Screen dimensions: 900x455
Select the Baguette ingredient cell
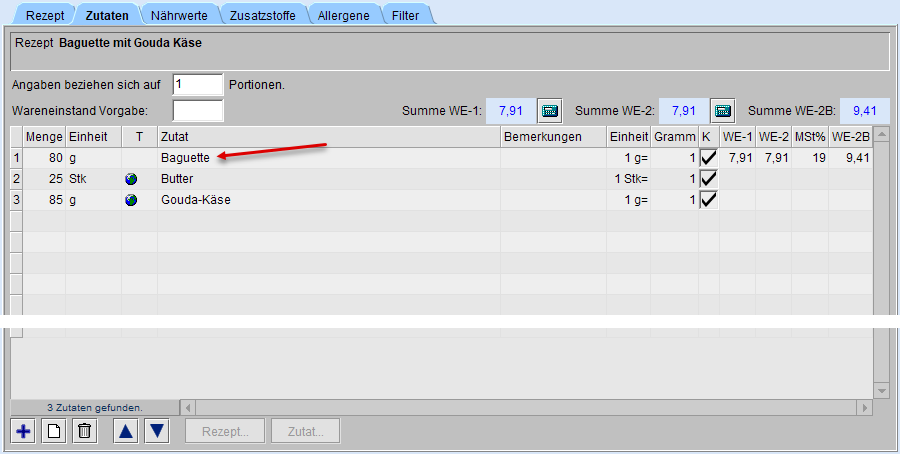click(329, 158)
